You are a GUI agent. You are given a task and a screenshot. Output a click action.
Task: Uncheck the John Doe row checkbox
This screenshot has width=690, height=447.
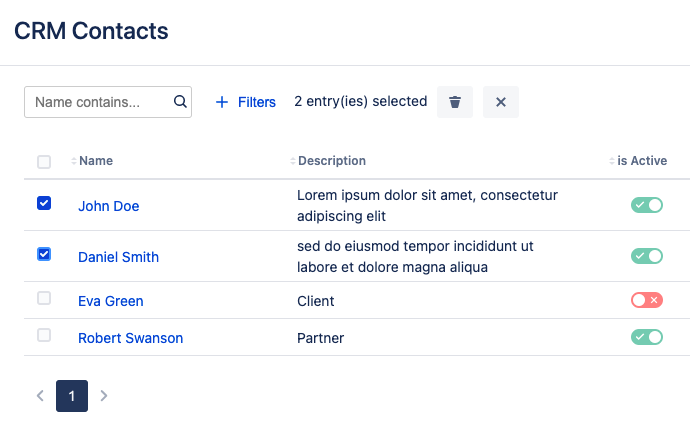pos(44,203)
